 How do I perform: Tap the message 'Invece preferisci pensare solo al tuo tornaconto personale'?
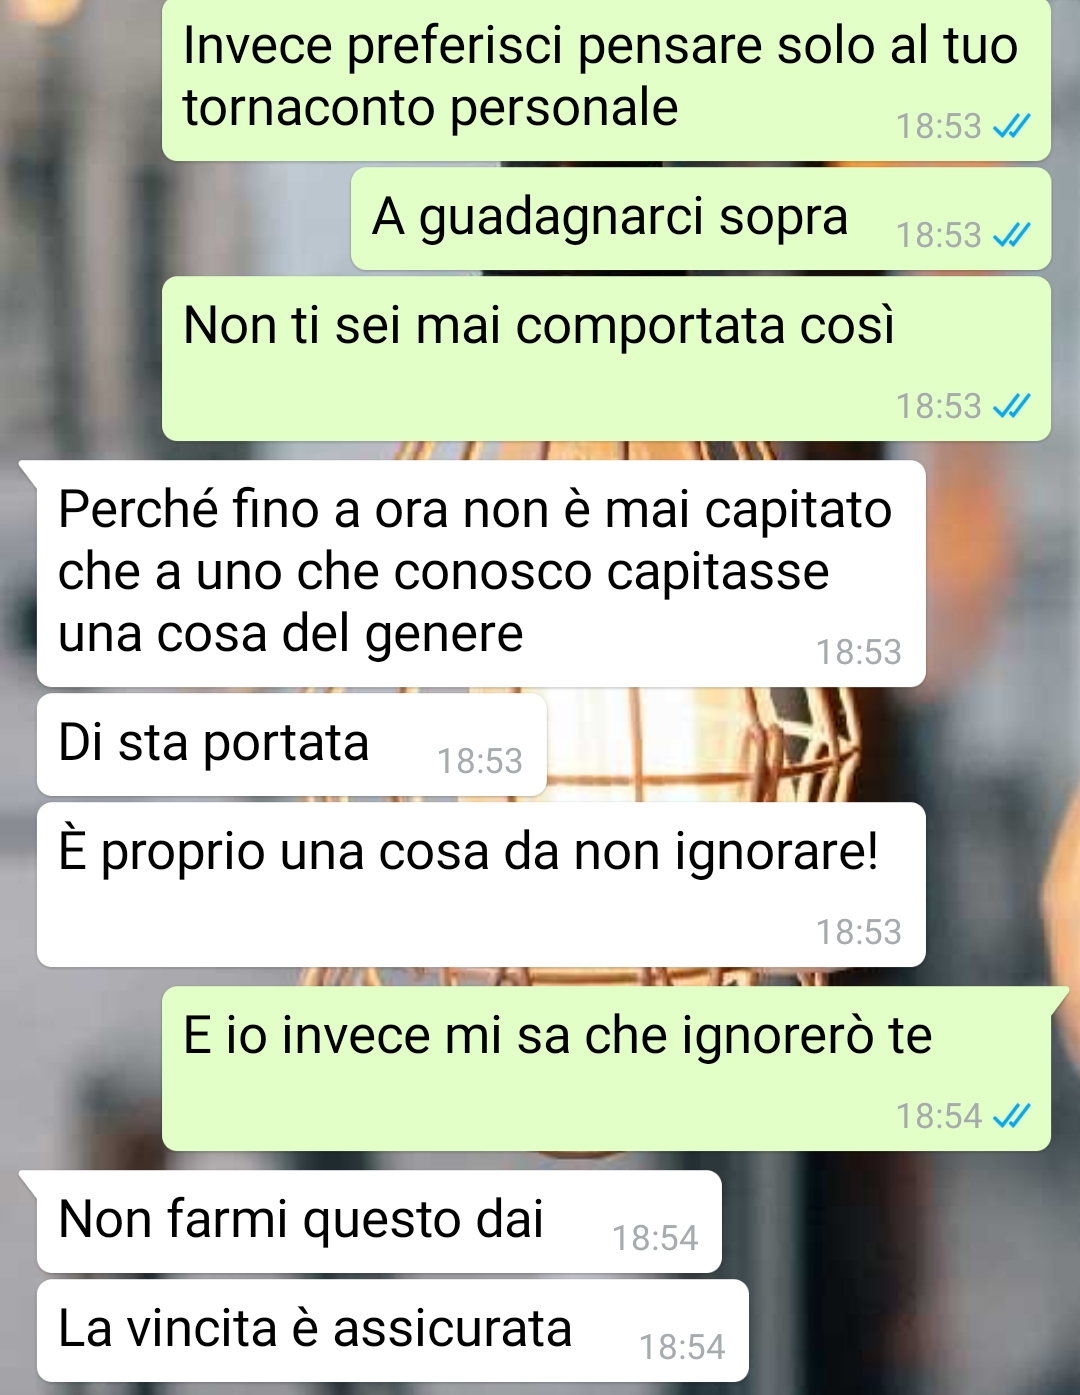606,80
